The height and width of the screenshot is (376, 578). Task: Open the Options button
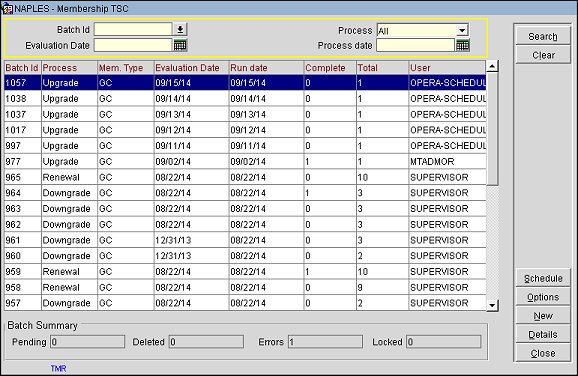point(543,297)
